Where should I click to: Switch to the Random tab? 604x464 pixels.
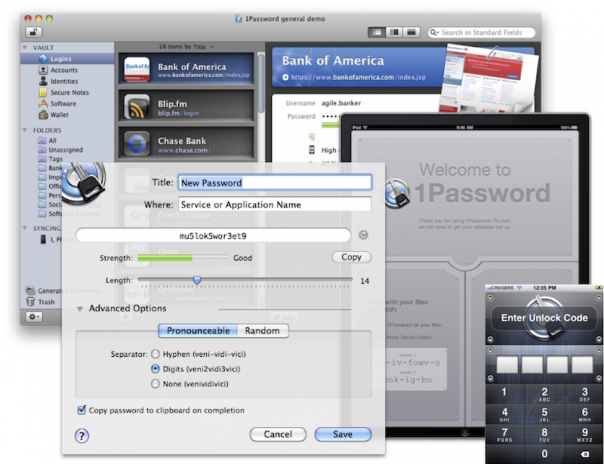point(262,331)
